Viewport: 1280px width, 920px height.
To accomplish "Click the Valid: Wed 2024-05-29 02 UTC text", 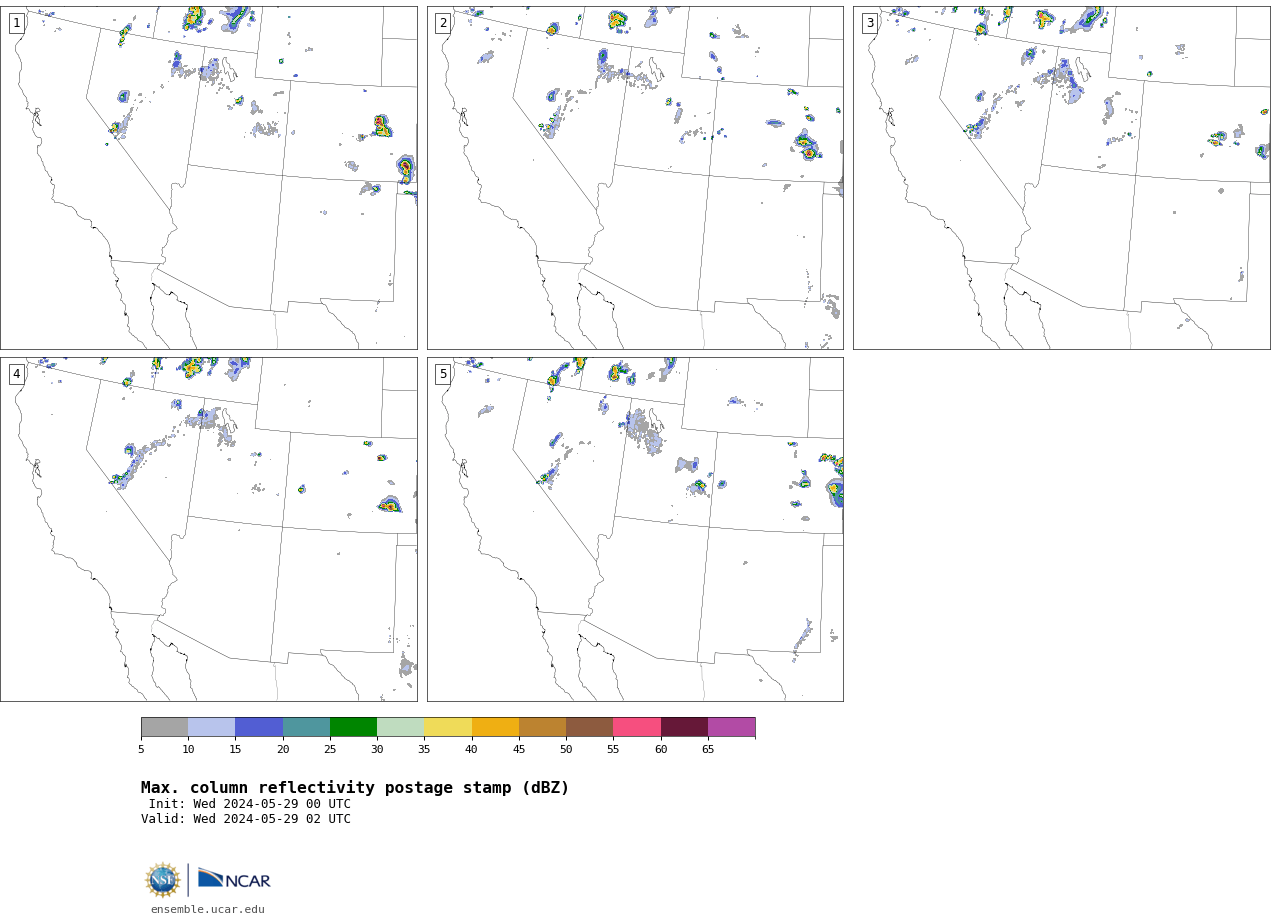I will coord(246,819).
